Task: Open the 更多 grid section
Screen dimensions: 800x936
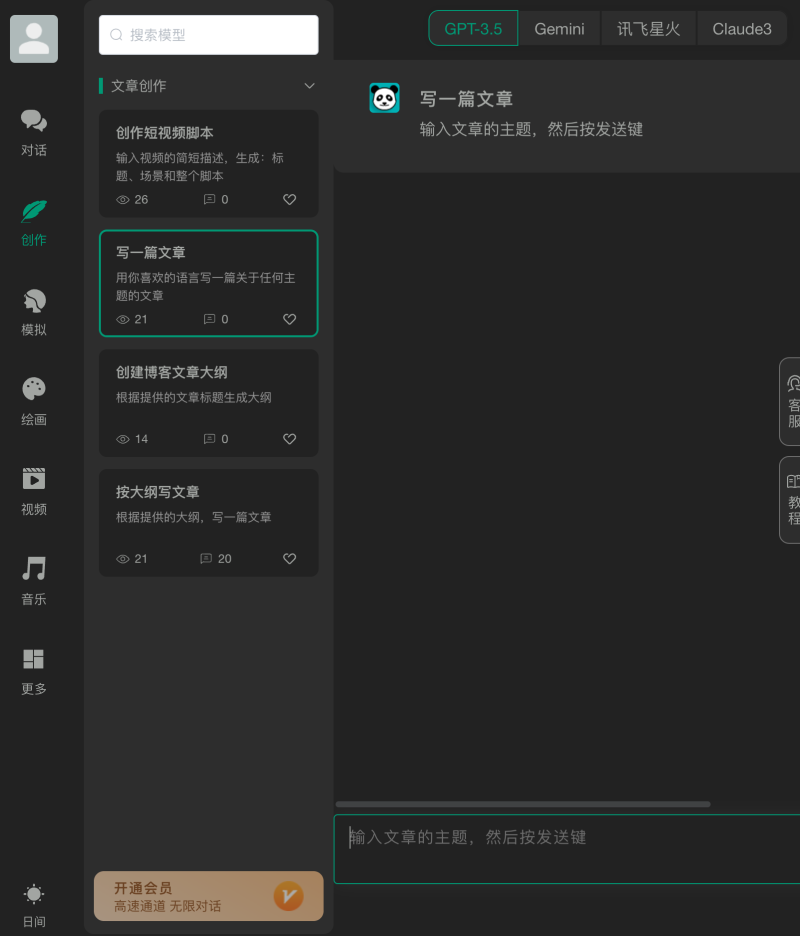Action: [34, 672]
